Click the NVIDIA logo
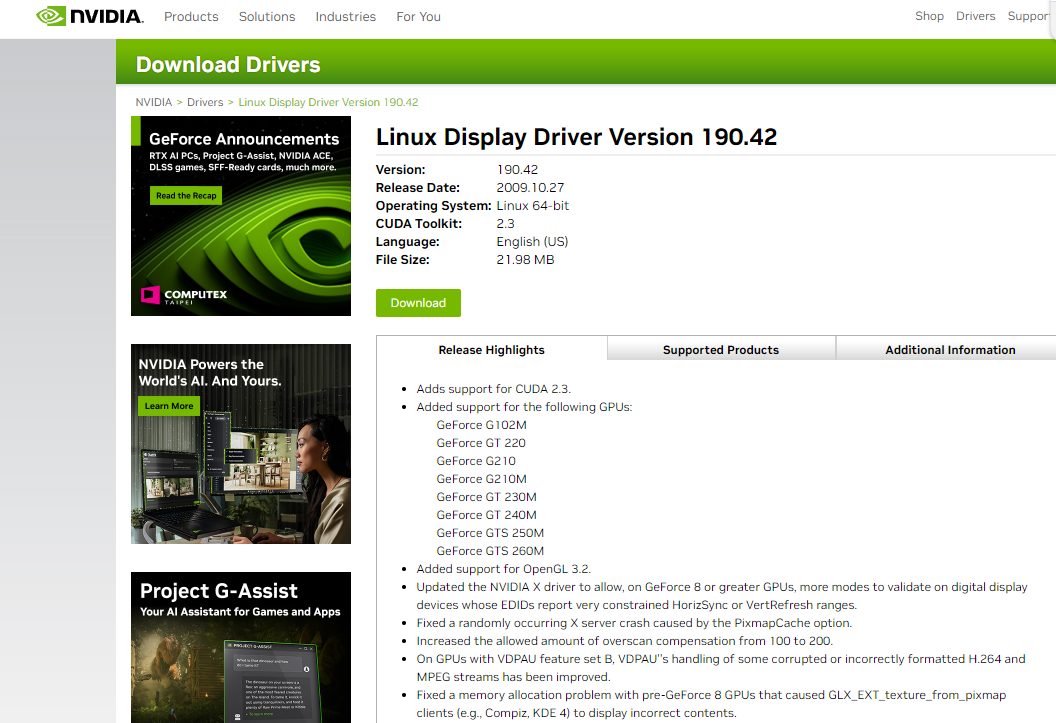This screenshot has width=1056, height=723. click(90, 16)
